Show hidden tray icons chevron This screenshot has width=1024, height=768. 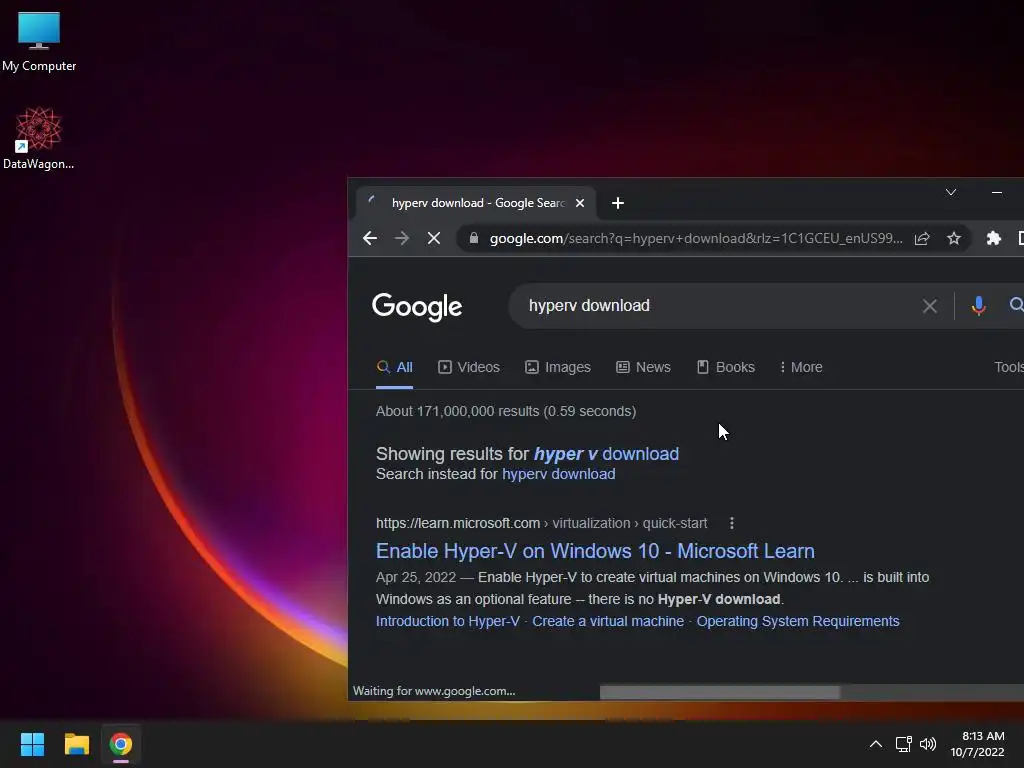pos(876,744)
